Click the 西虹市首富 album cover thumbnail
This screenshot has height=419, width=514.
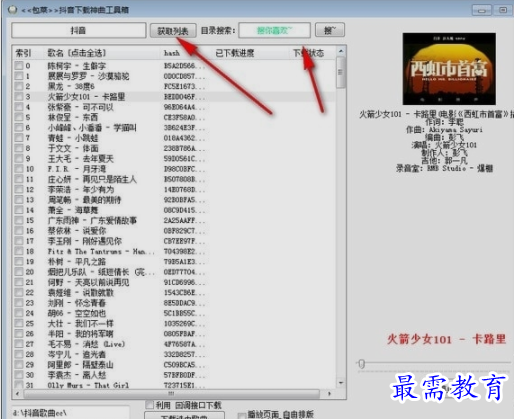(x=449, y=69)
